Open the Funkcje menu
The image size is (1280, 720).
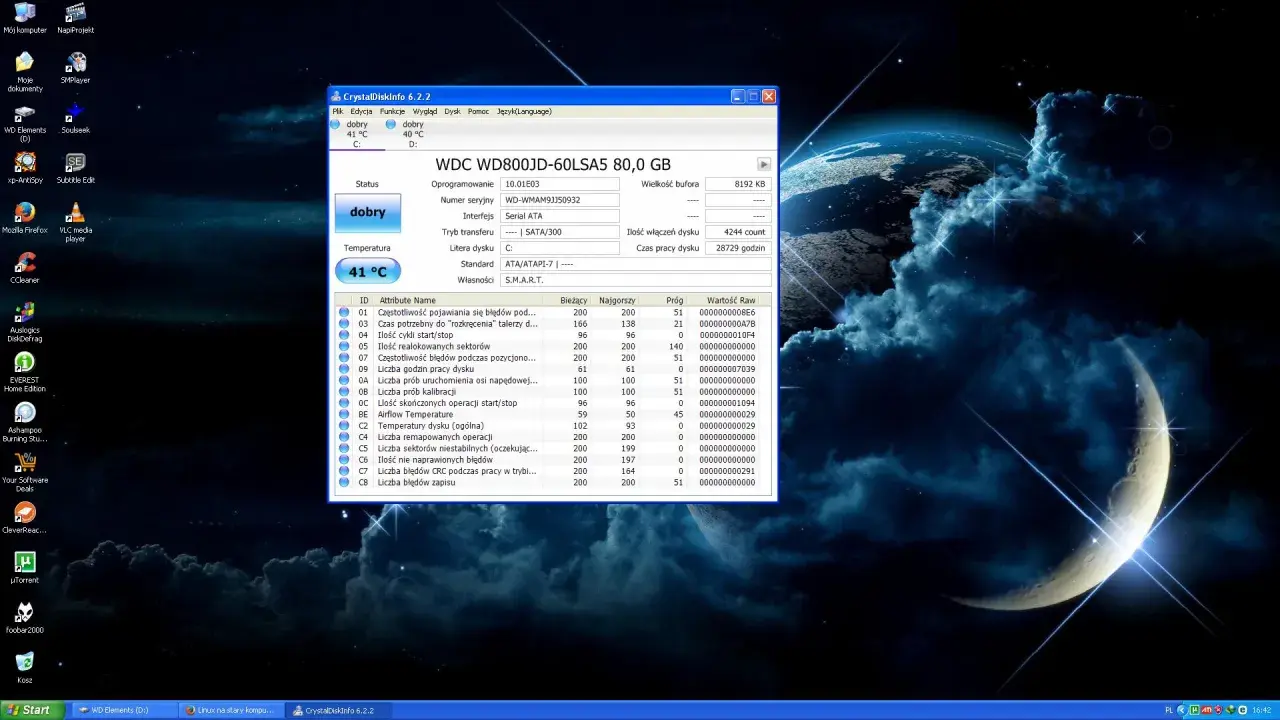click(392, 111)
